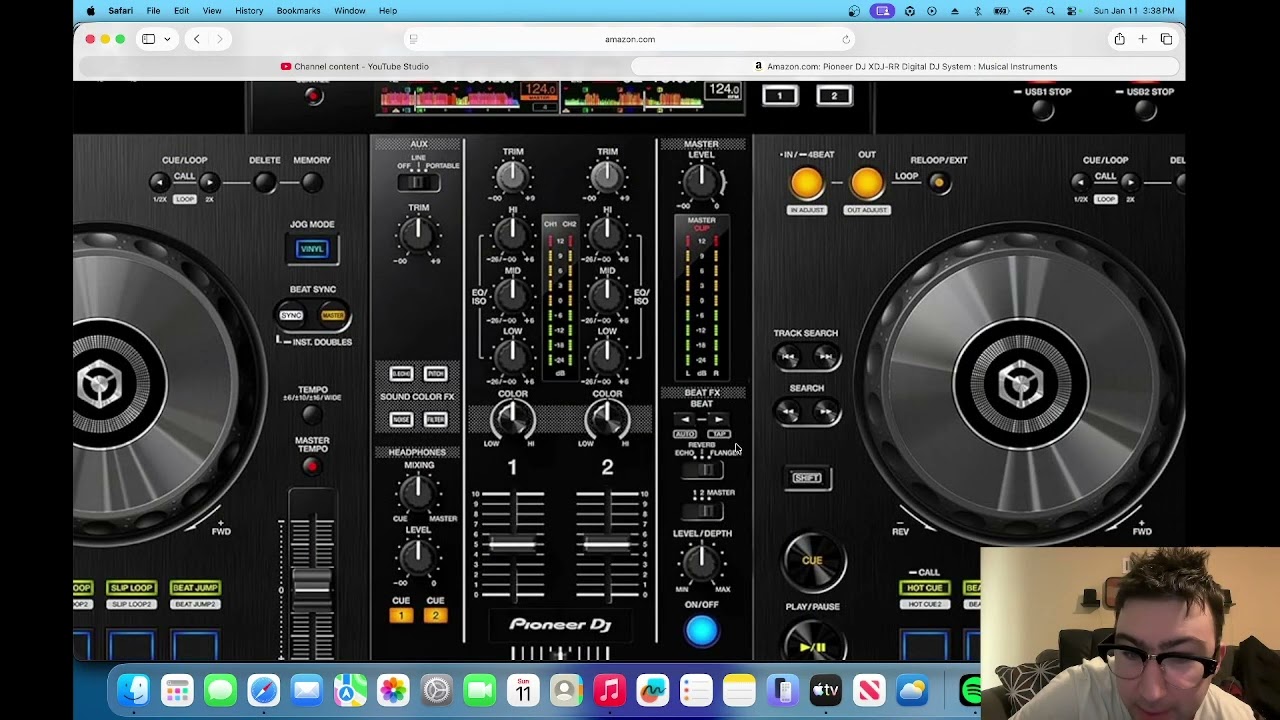1280x720 pixels.
Task: Click the deck 1 select button
Action: pyautogui.click(x=780, y=96)
